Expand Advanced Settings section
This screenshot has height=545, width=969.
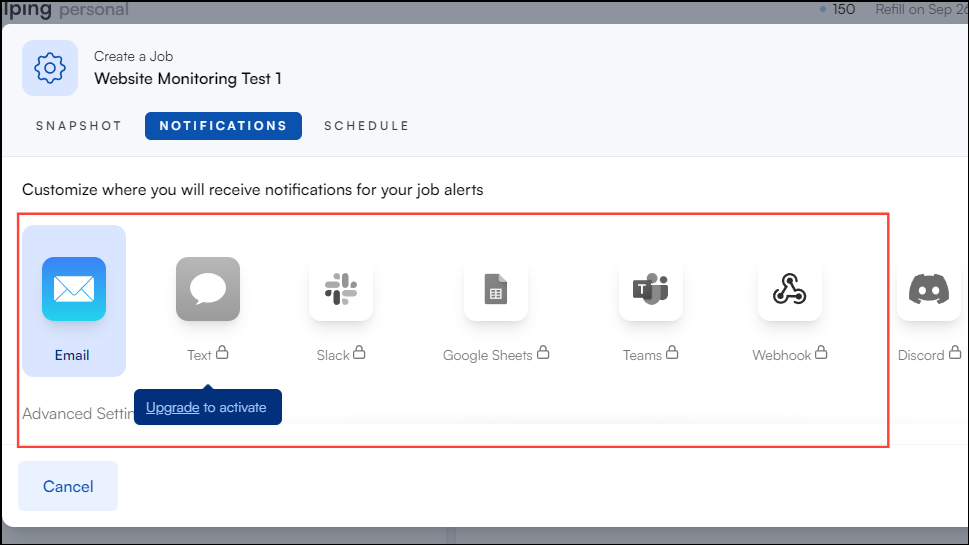78,413
